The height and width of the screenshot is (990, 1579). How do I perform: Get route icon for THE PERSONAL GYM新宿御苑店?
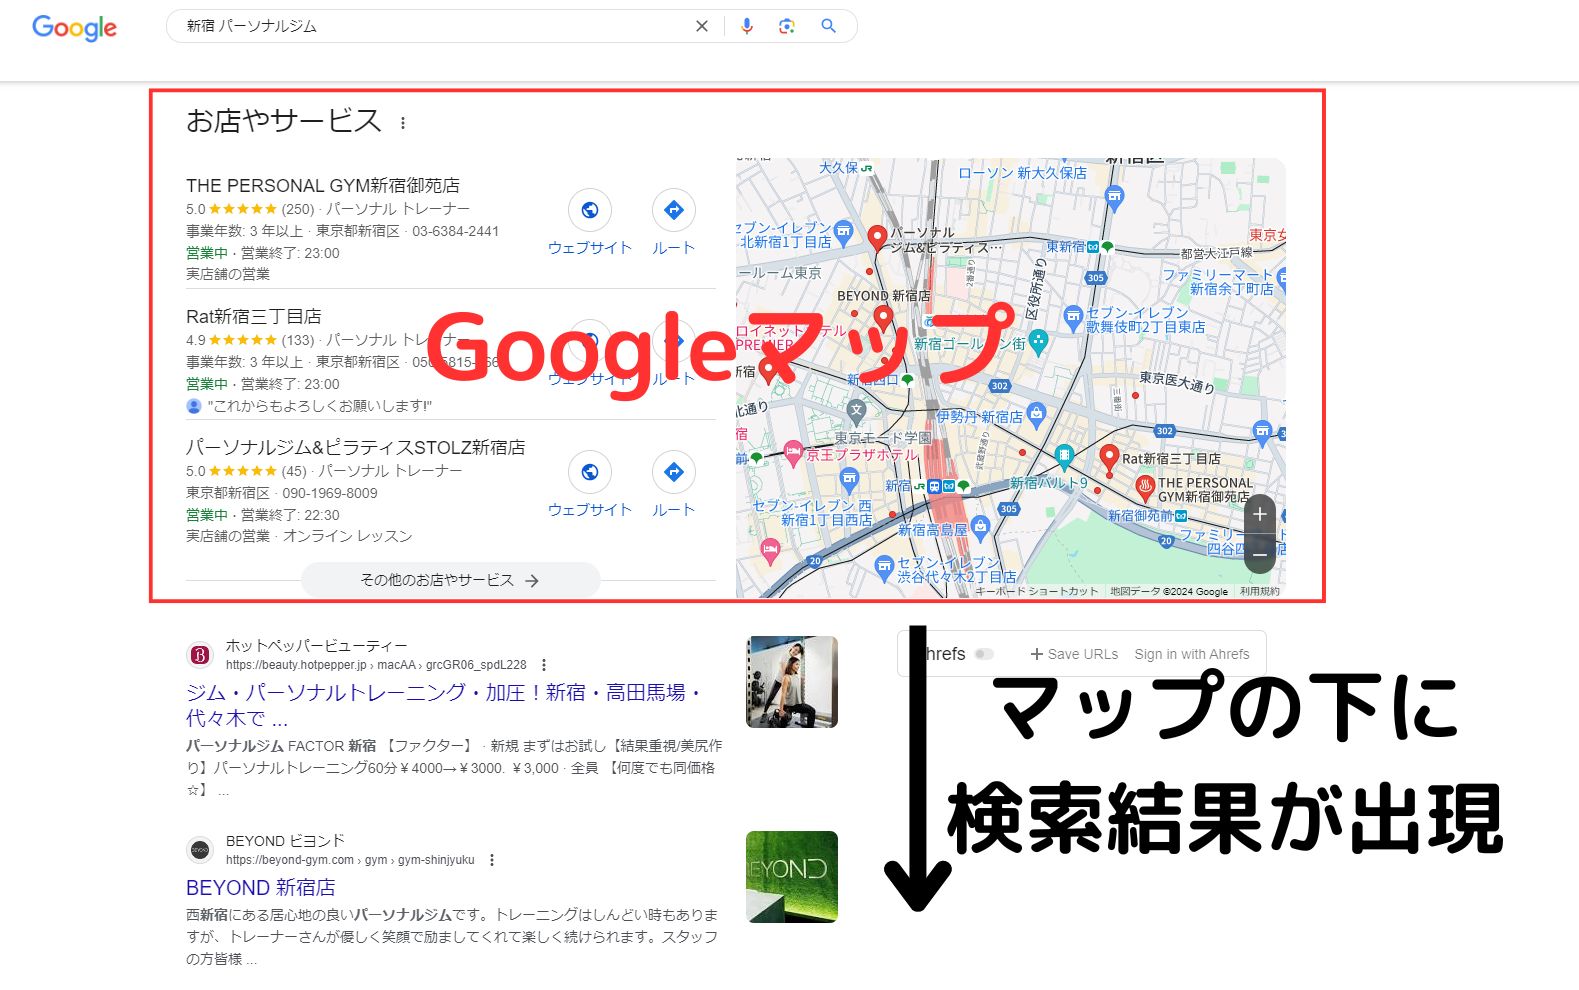point(674,210)
